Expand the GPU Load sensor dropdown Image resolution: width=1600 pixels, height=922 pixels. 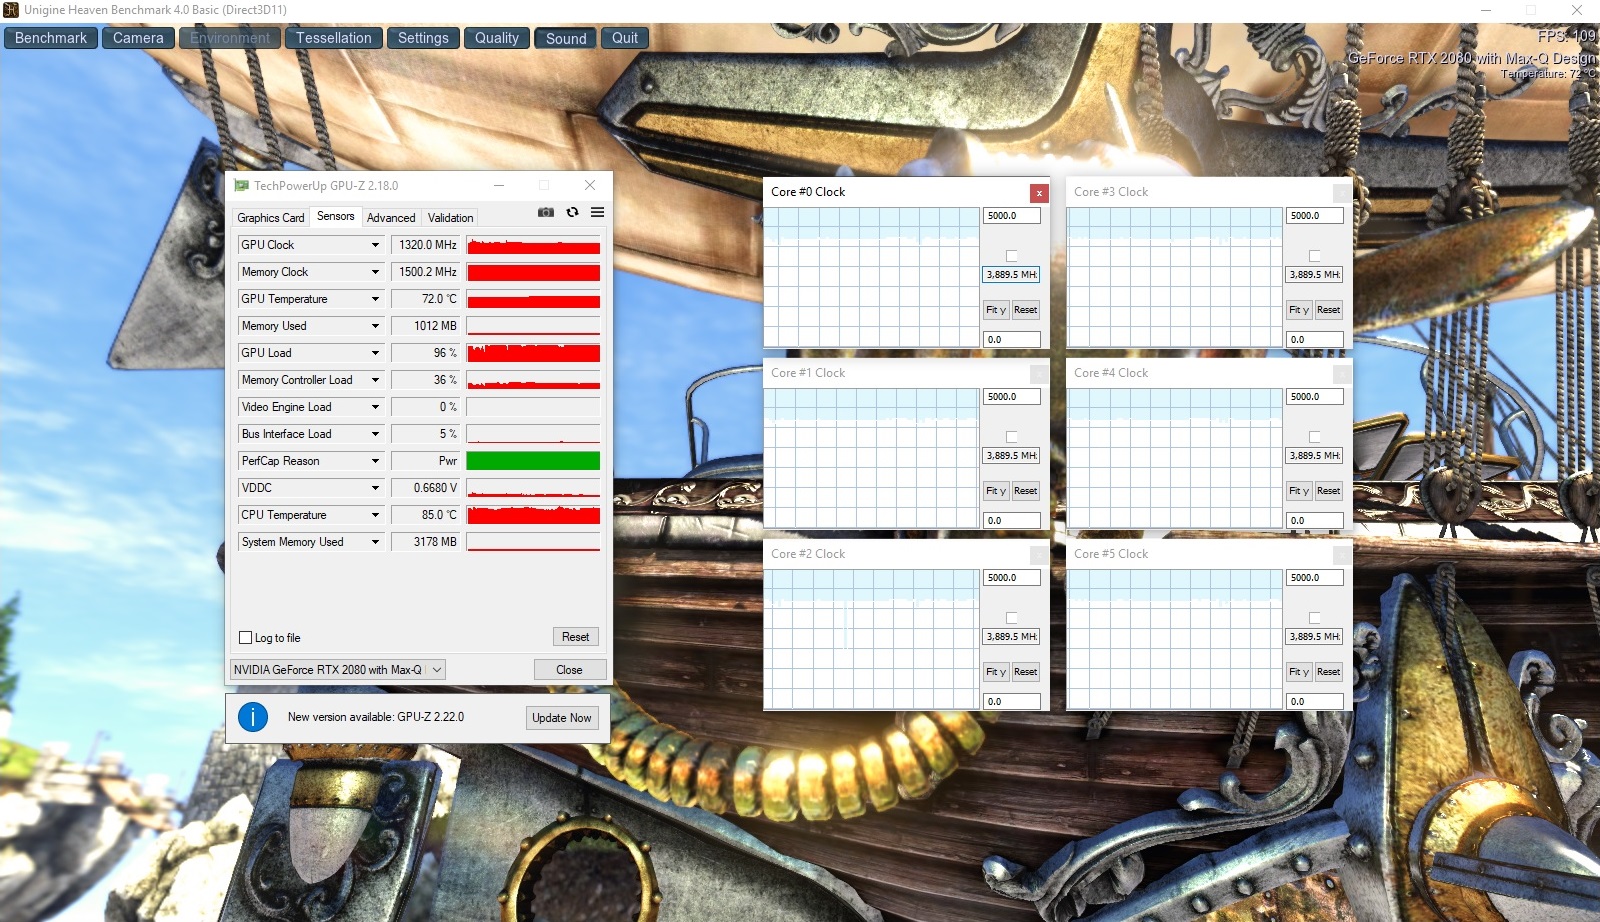coord(376,353)
